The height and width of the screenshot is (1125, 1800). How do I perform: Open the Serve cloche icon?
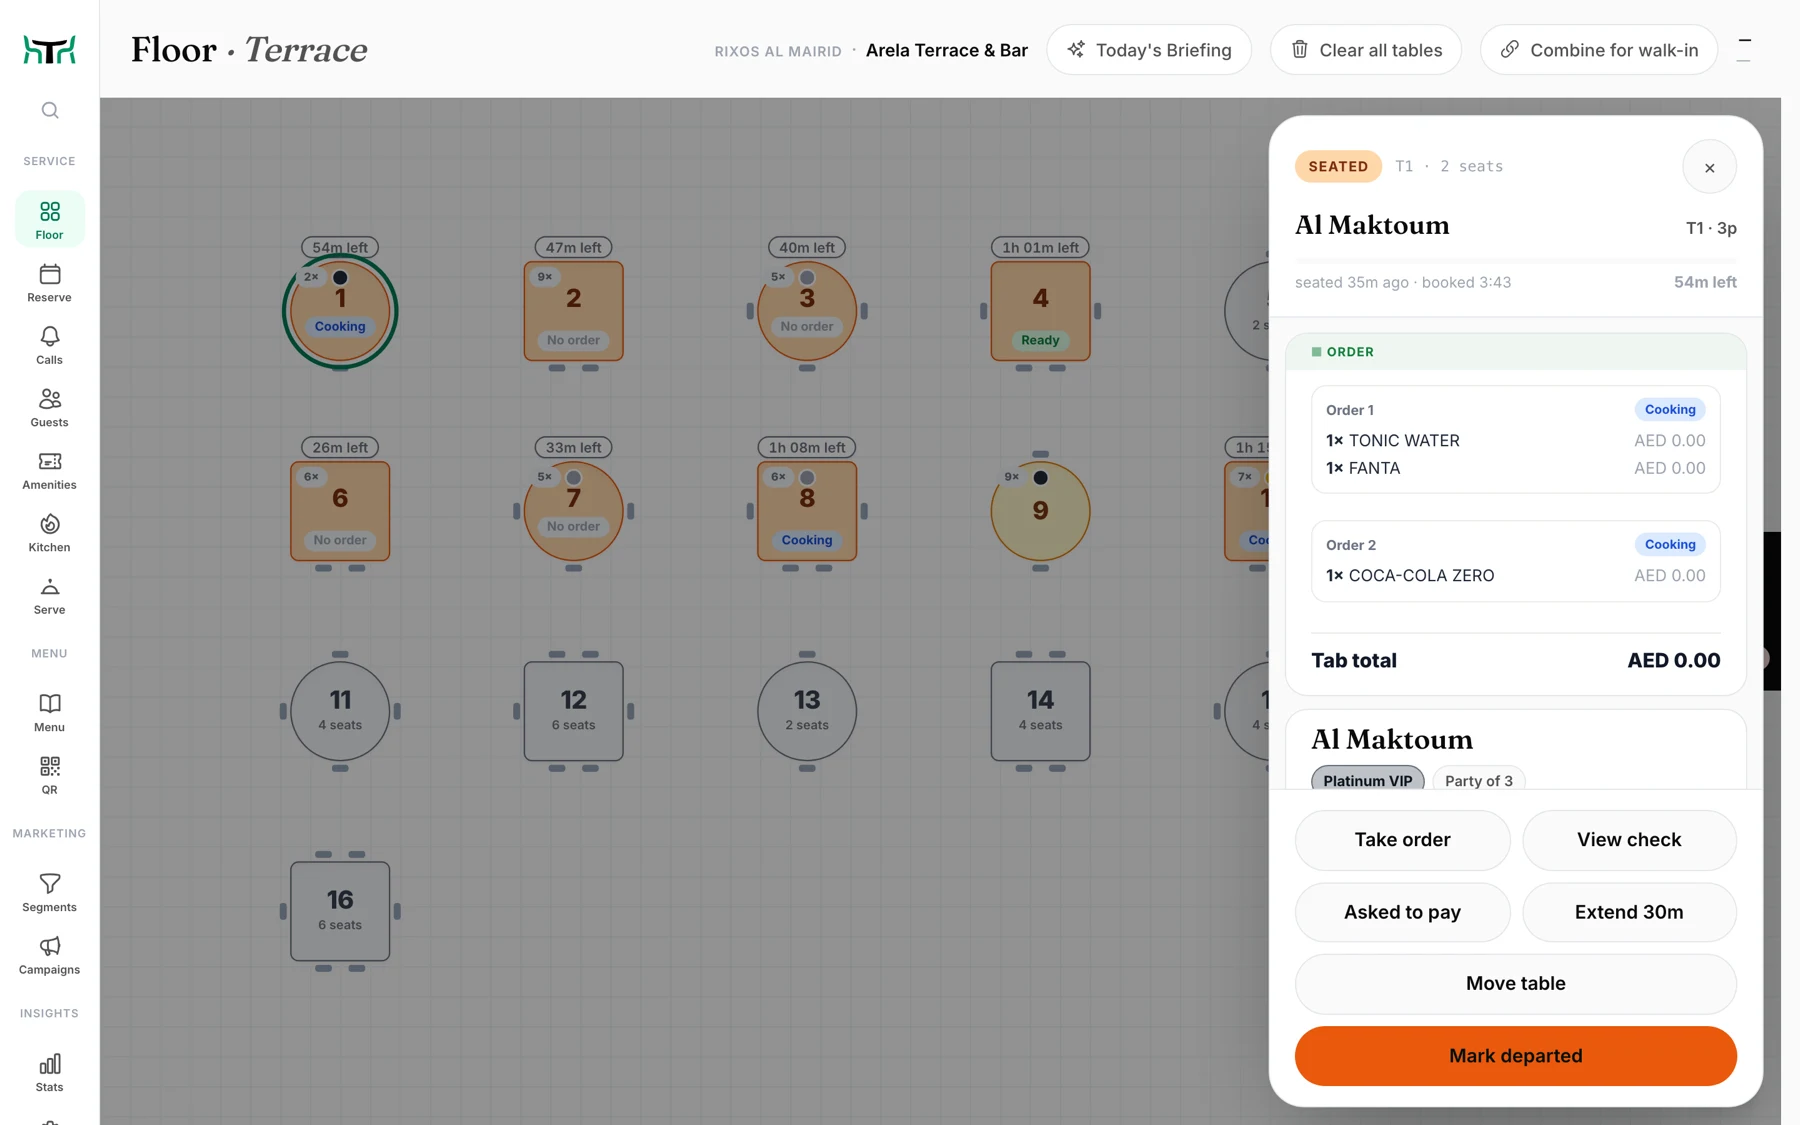click(49, 586)
